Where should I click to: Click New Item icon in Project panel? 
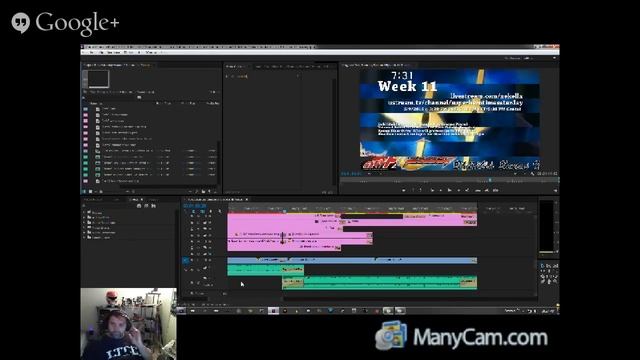[x=210, y=191]
